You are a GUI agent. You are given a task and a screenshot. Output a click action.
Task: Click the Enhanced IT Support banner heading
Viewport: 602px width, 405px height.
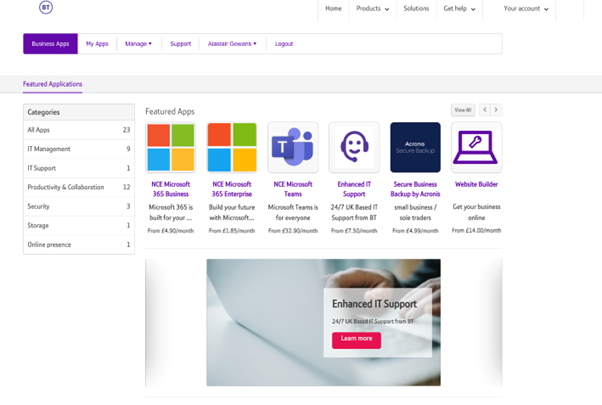tap(374, 304)
